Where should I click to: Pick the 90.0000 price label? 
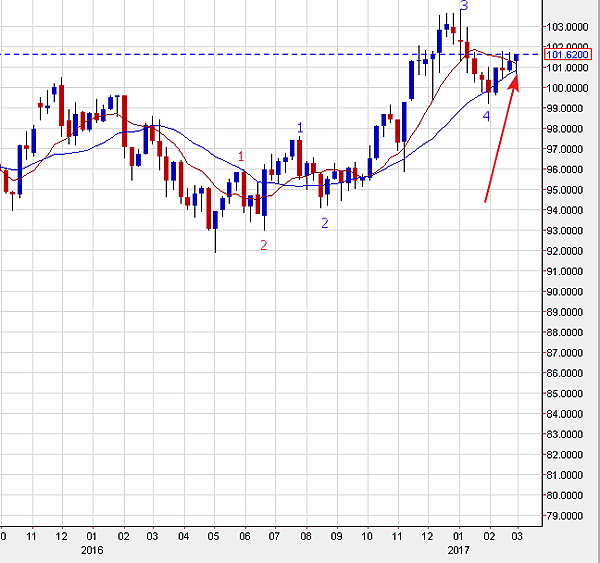(x=567, y=292)
